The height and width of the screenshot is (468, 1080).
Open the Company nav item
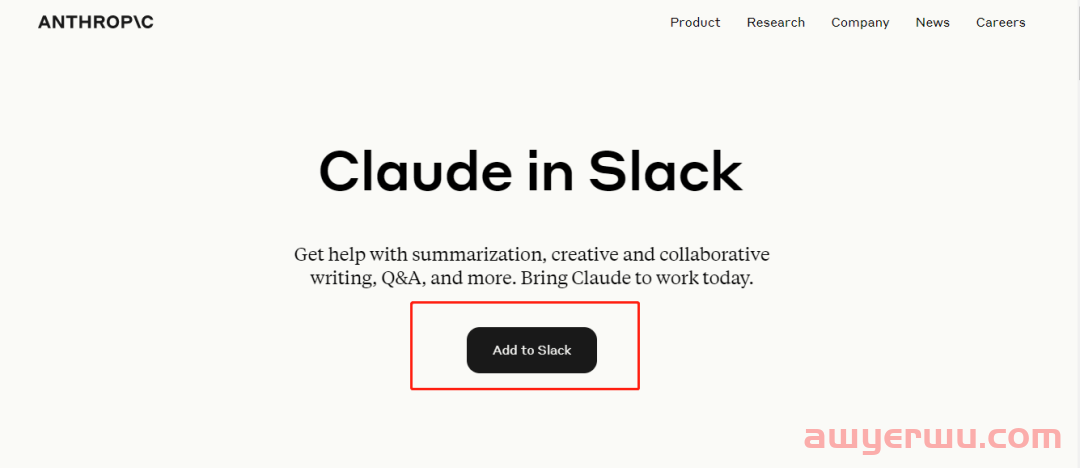tap(860, 23)
